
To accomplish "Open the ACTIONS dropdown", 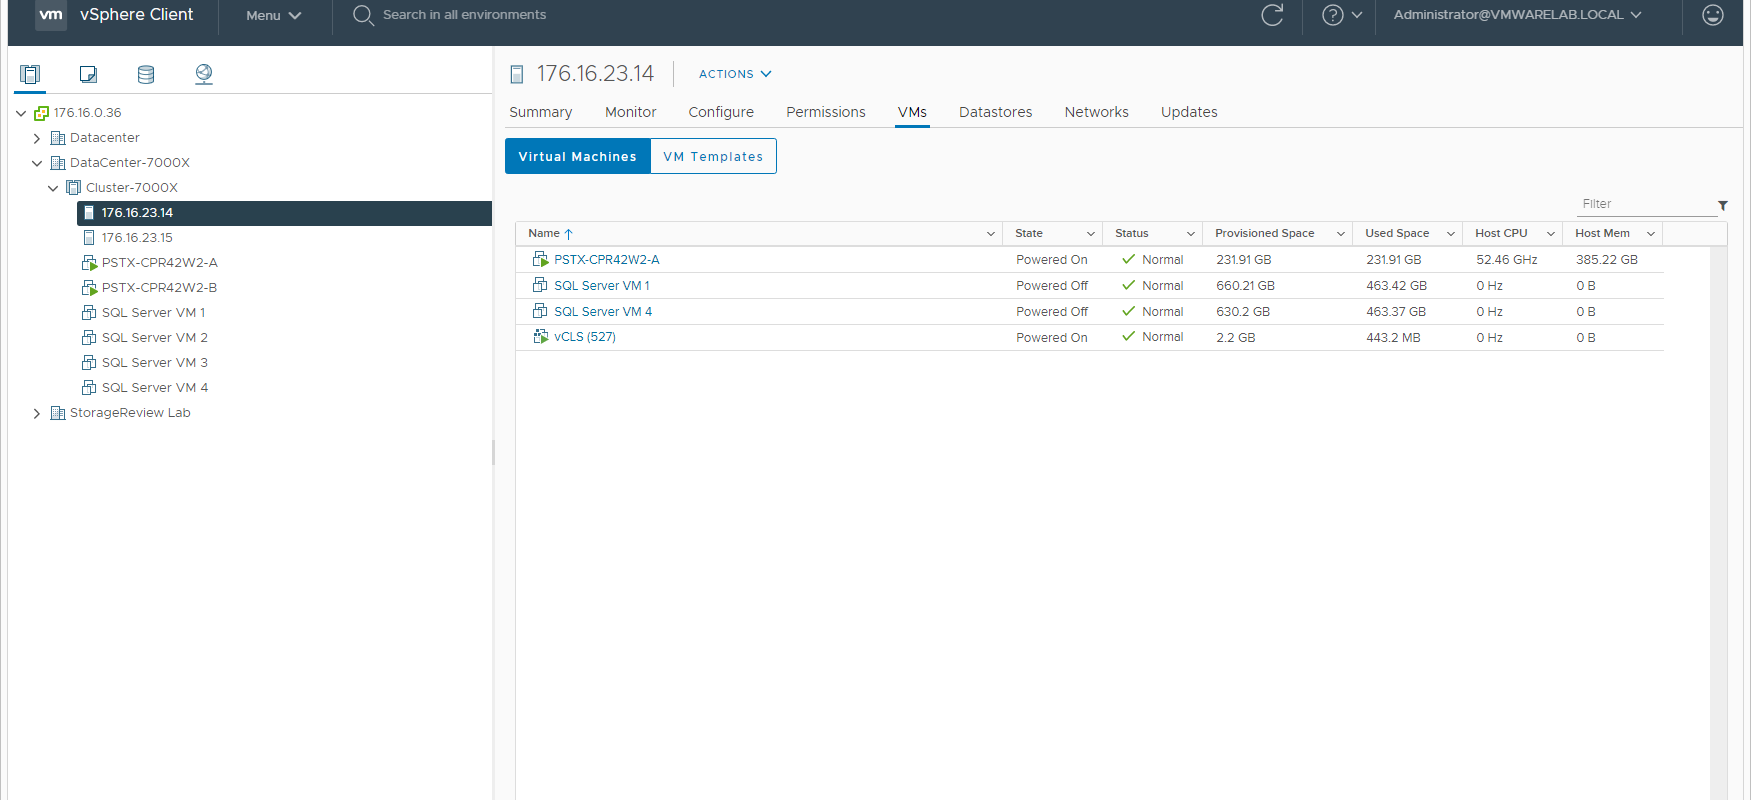I will pos(735,74).
